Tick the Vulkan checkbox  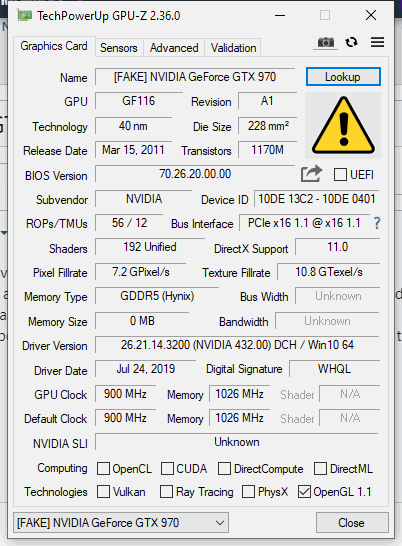tap(103, 492)
